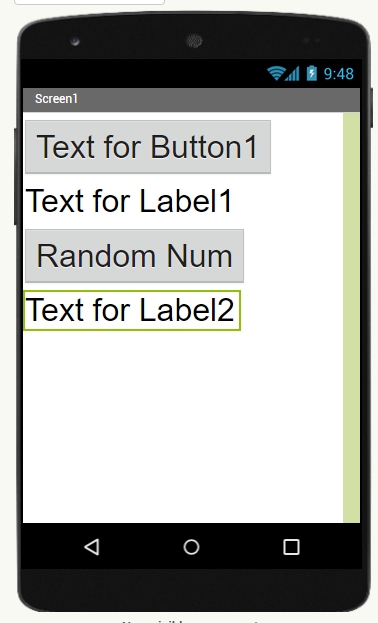This screenshot has height=623, width=378.
Task: Select the Text for Button1 button
Action: tap(148, 147)
